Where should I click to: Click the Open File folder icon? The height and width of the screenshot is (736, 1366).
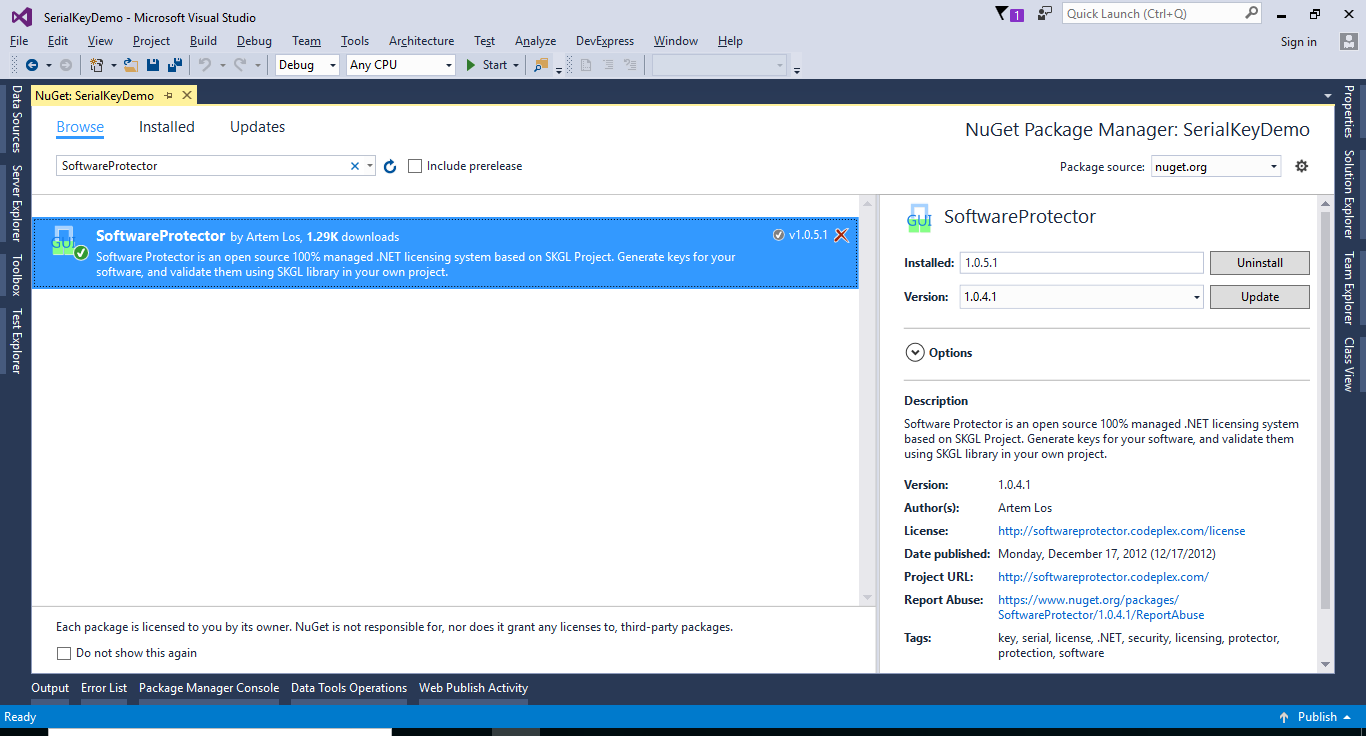(130, 65)
